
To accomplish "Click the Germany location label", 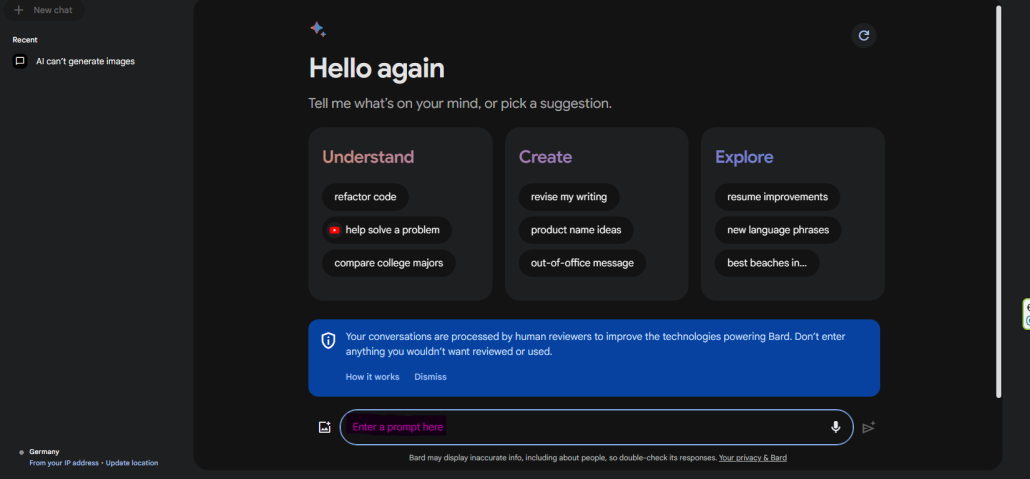I will 44,451.
